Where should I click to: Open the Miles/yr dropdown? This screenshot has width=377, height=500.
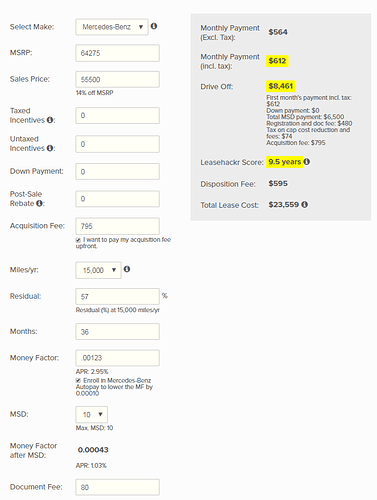pos(98,270)
